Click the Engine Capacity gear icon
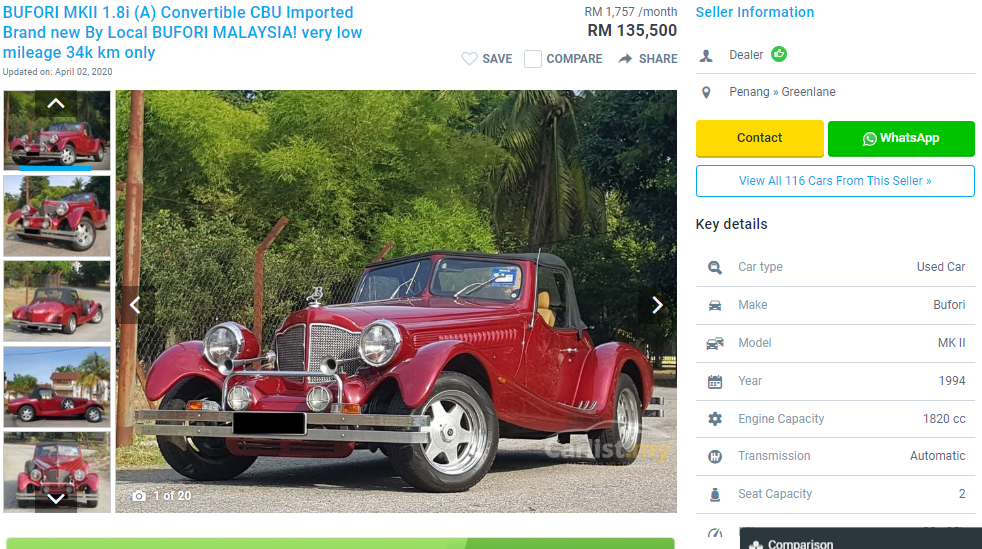This screenshot has height=549, width=982. tap(715, 419)
